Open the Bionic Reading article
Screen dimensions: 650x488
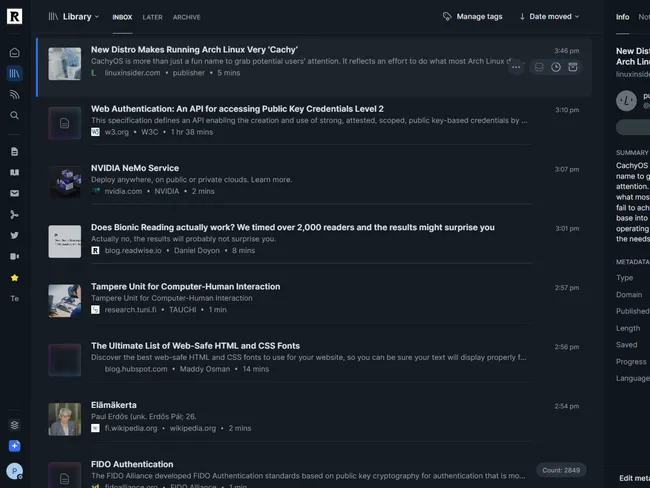[293, 227]
